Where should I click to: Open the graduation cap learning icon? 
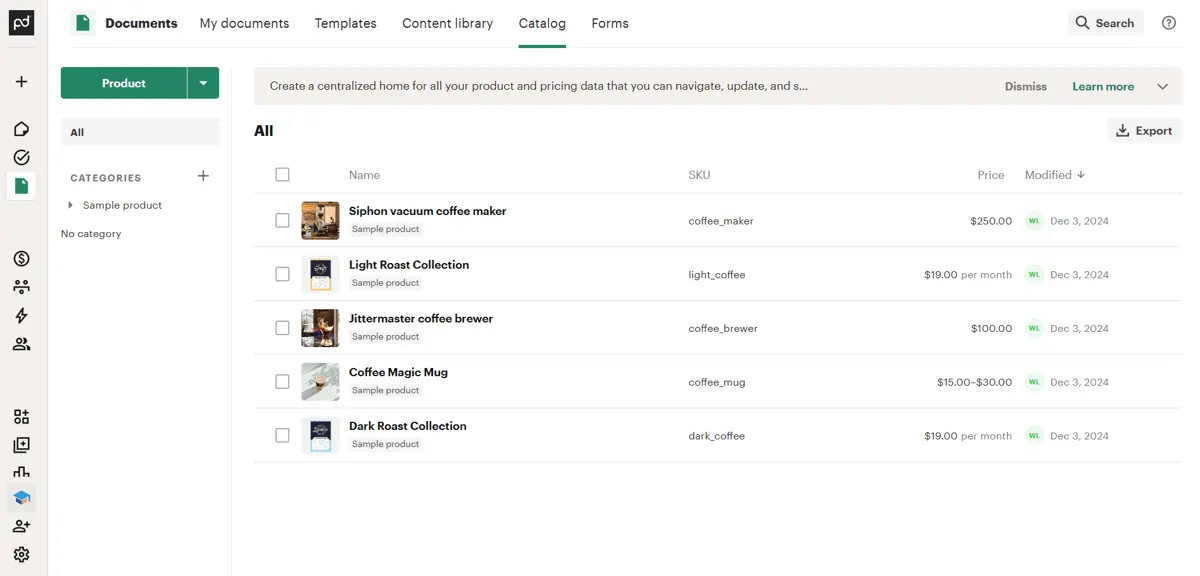coord(21,497)
